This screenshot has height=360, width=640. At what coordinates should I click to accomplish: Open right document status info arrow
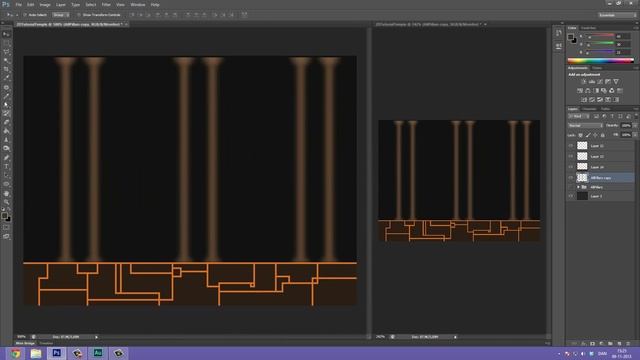456,337
